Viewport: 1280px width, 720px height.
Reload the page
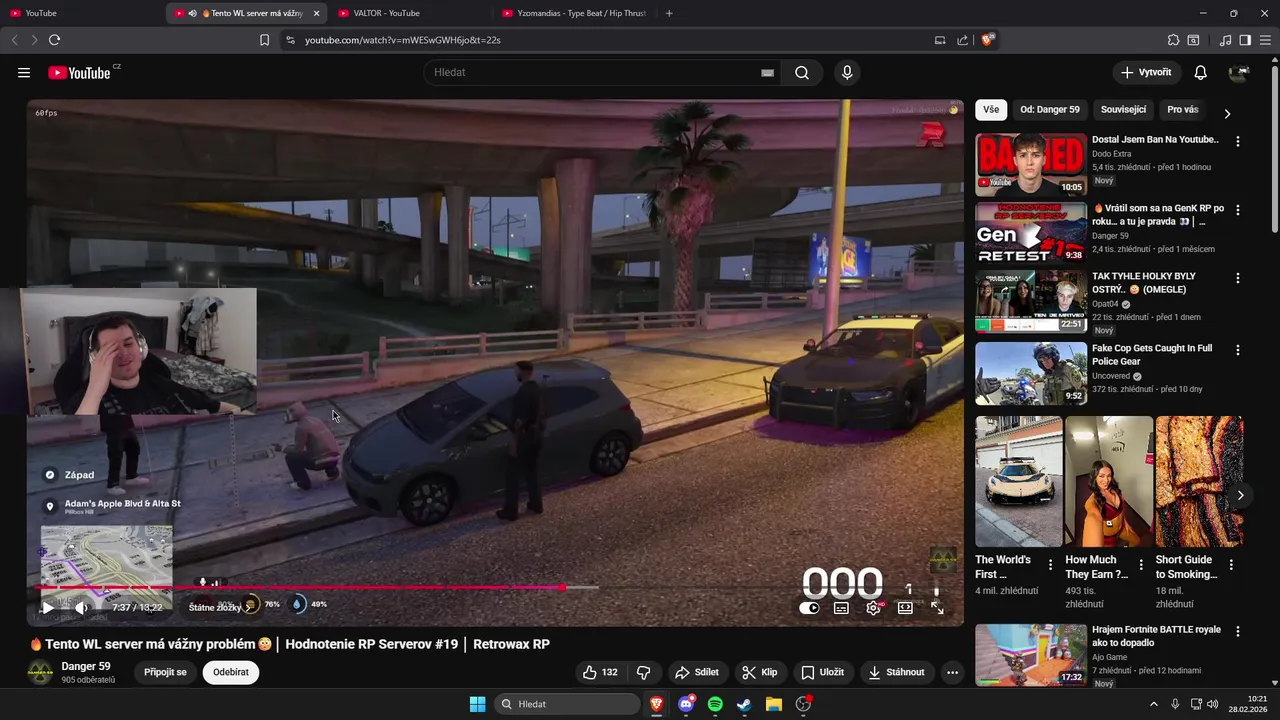coord(54,40)
